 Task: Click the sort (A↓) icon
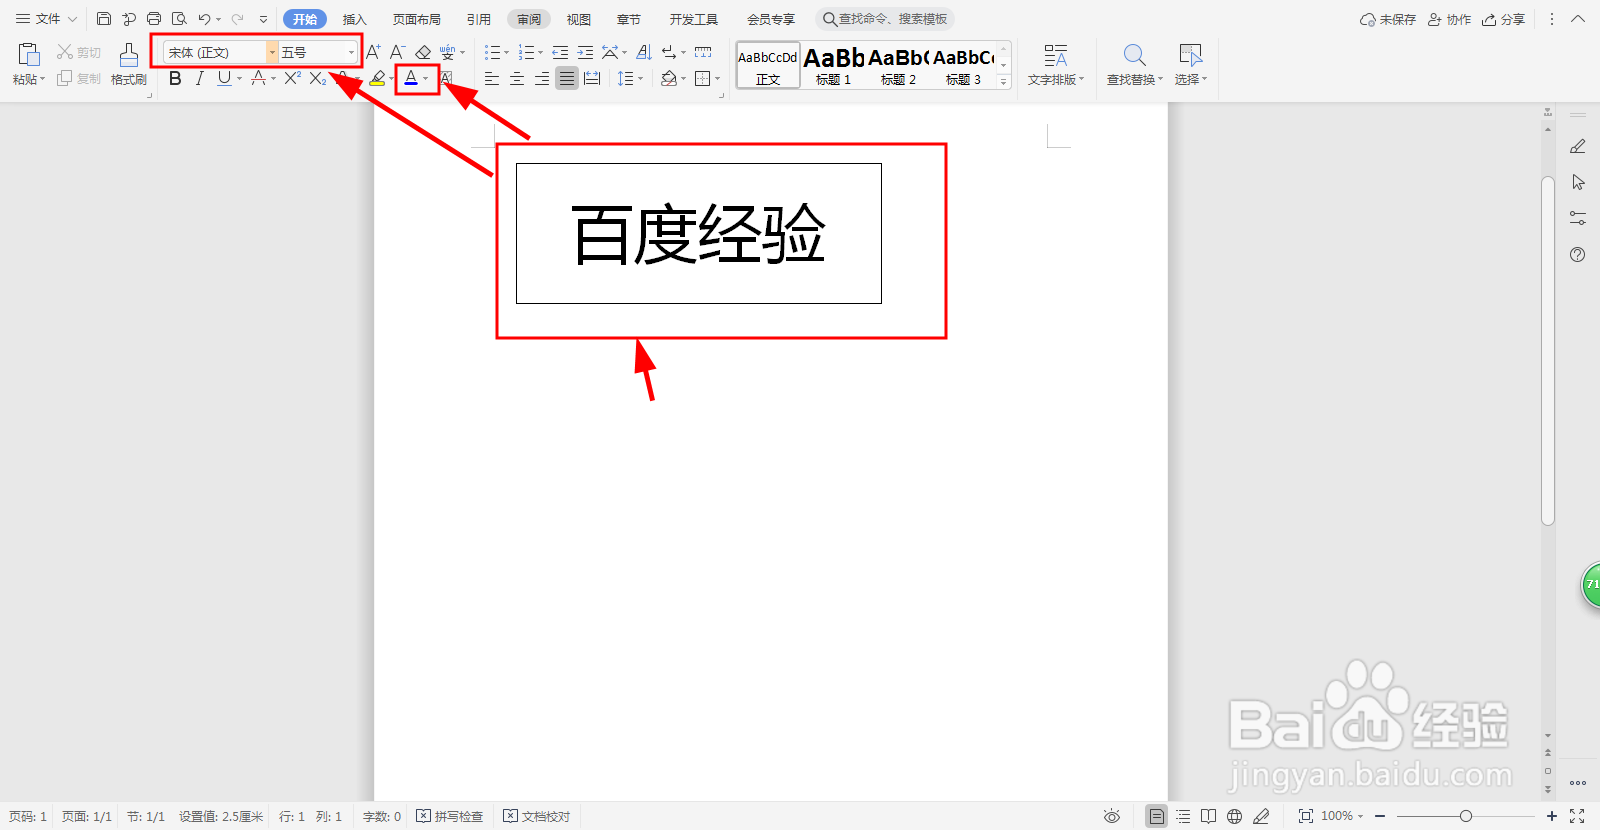click(x=644, y=52)
